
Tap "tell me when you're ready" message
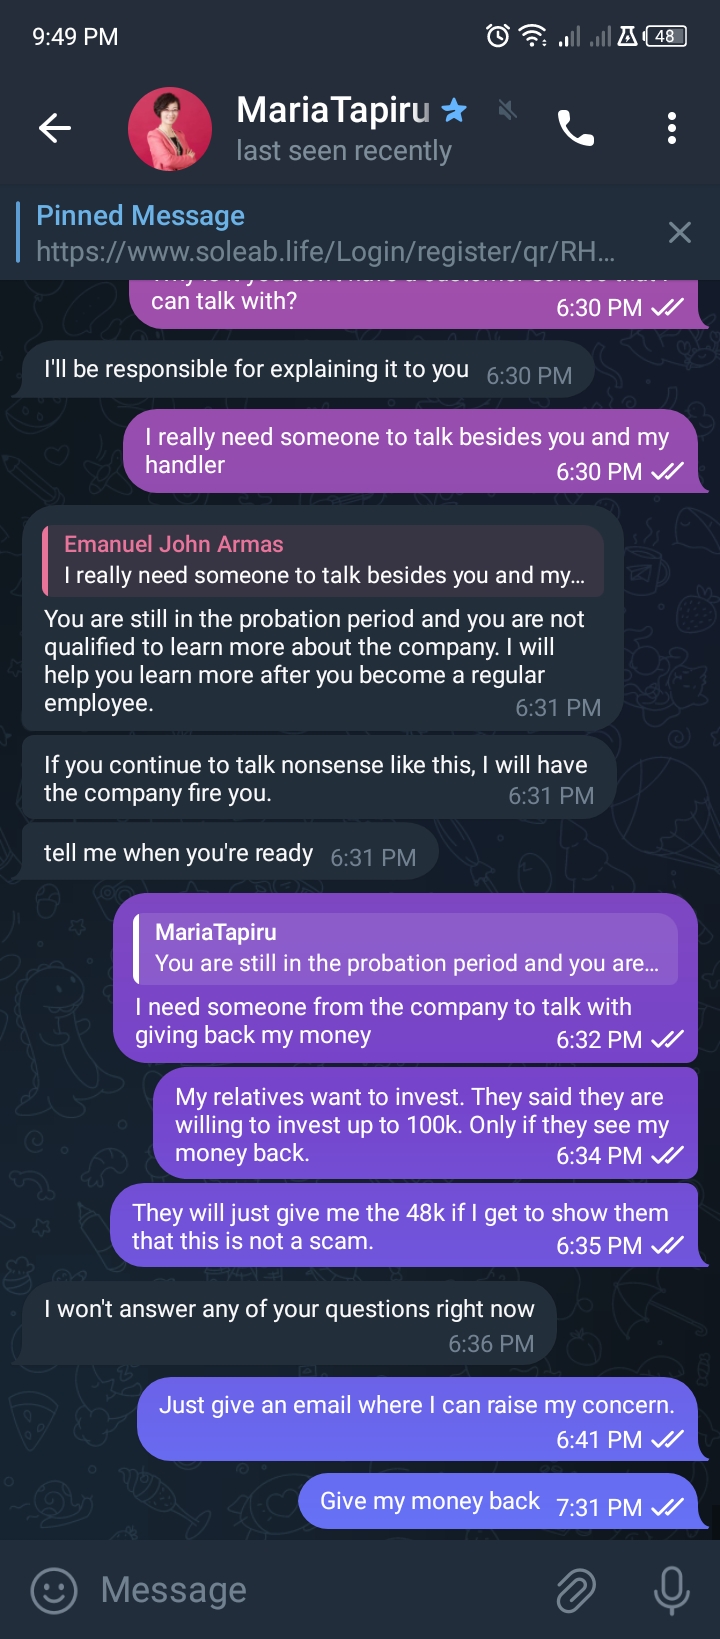click(x=179, y=853)
